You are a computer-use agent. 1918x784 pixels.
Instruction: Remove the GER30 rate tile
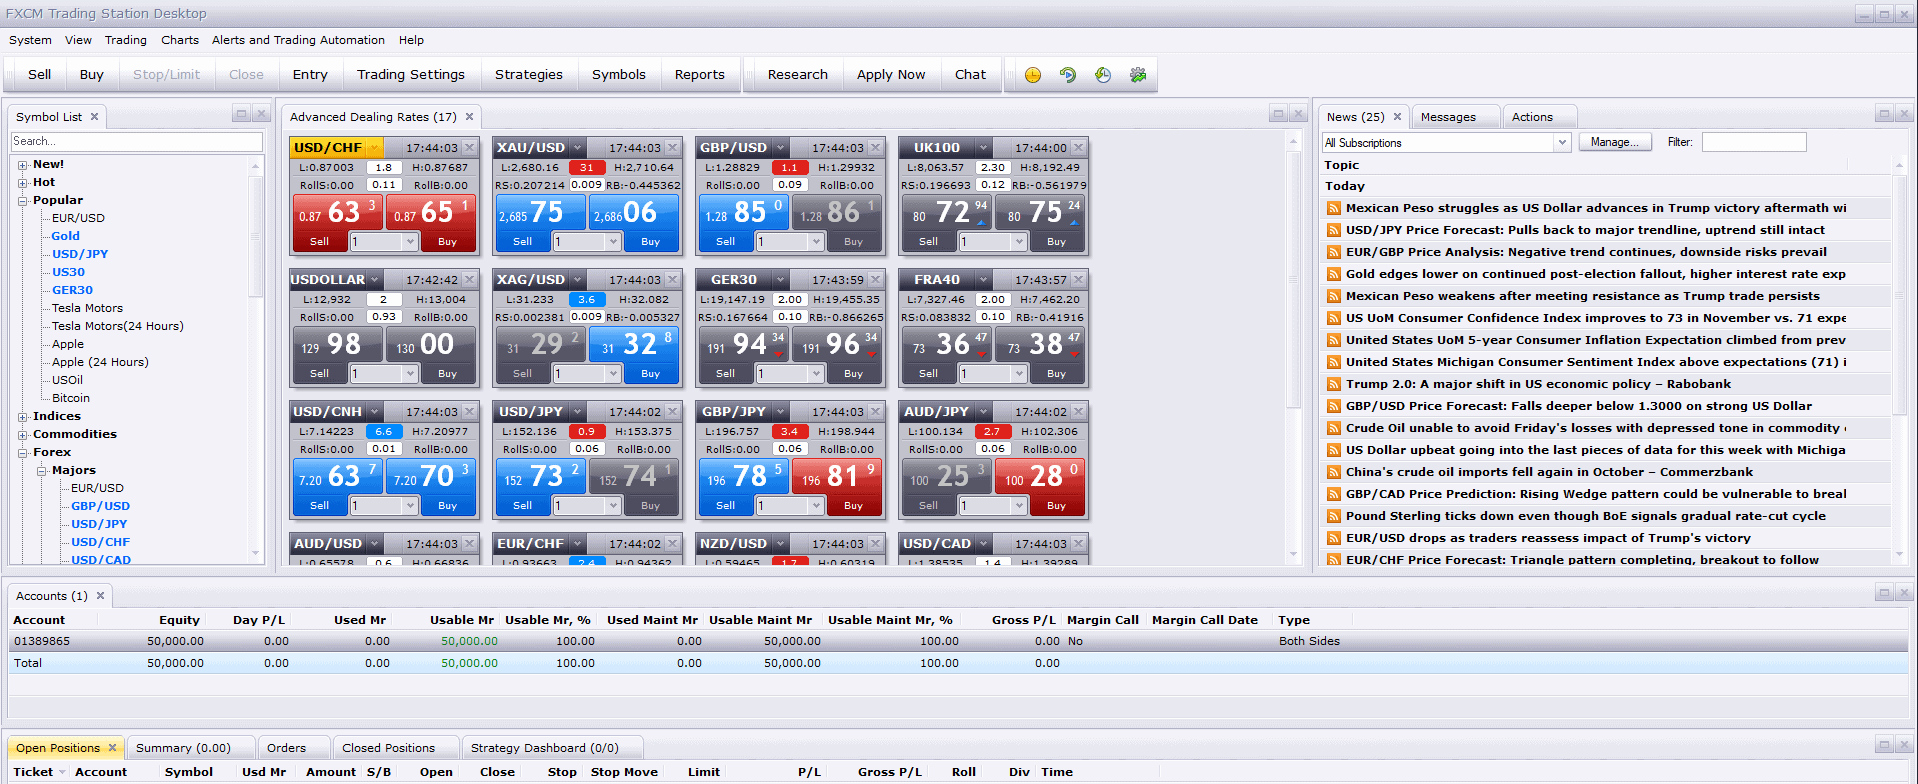coord(876,280)
